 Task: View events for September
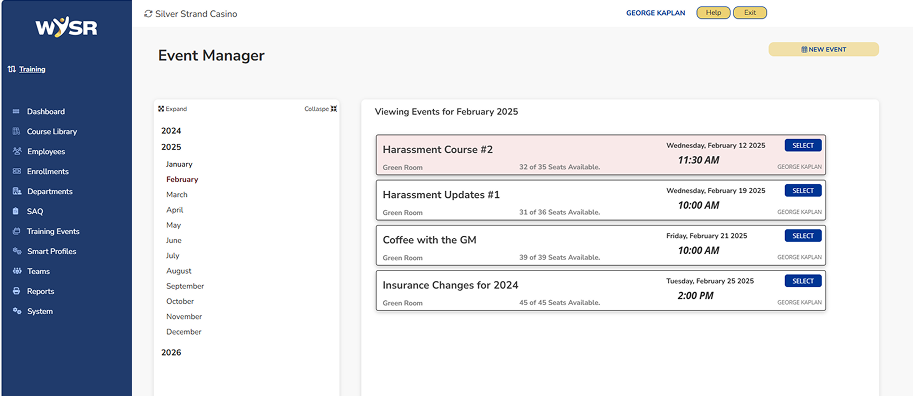[185, 286]
